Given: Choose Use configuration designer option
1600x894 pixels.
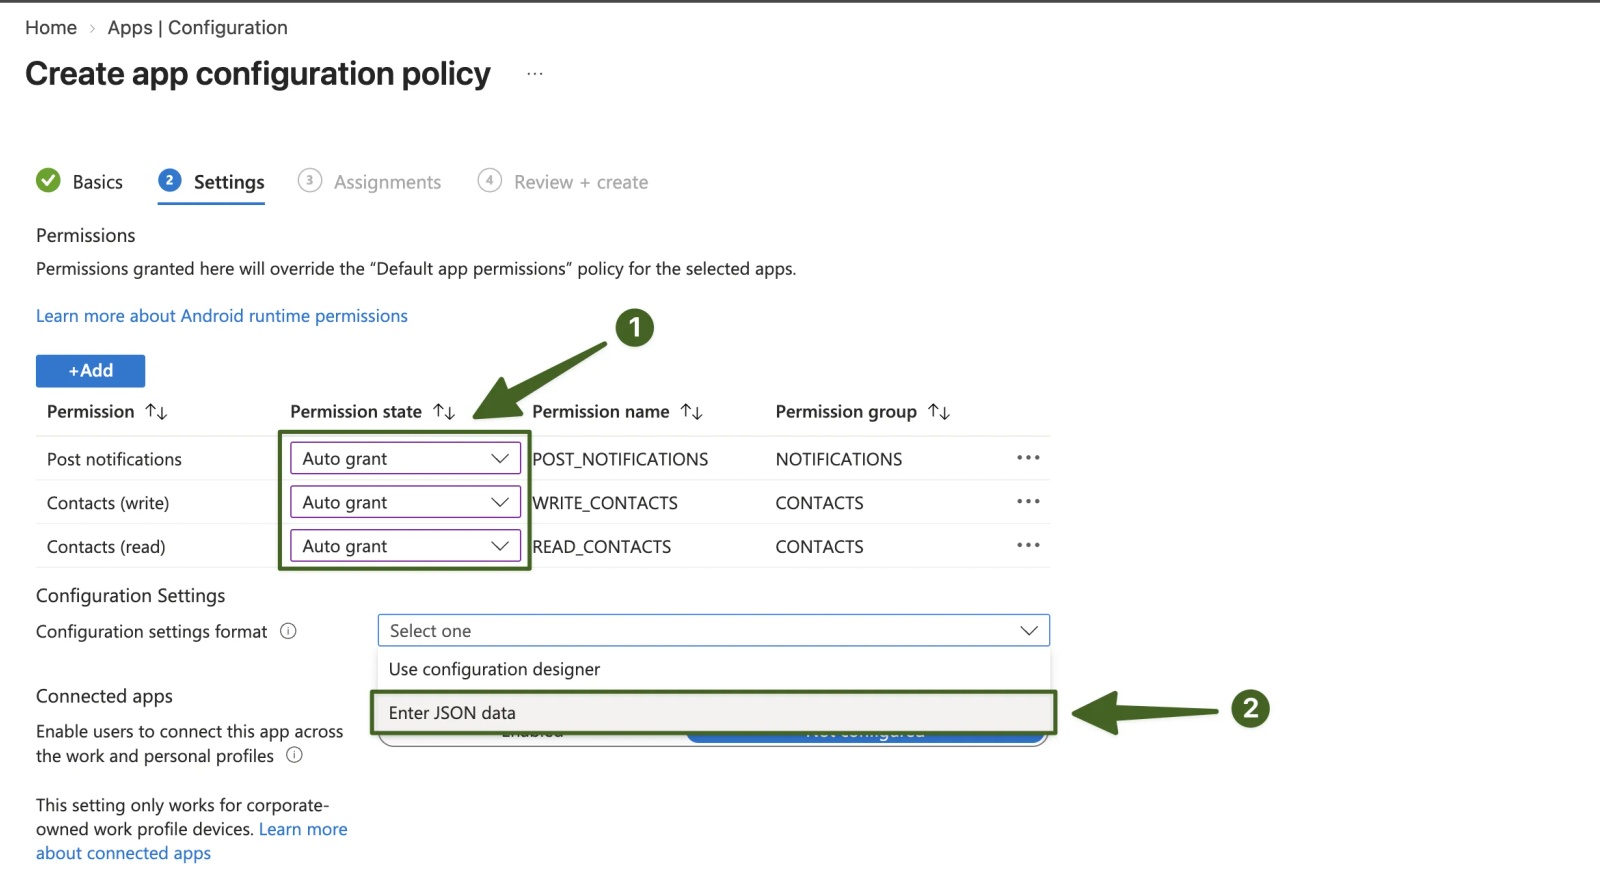Looking at the screenshot, I should [x=714, y=669].
